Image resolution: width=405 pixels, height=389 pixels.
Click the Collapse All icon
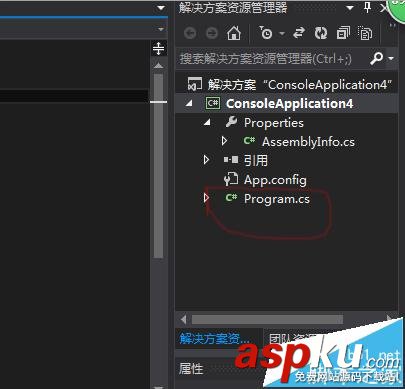click(343, 33)
